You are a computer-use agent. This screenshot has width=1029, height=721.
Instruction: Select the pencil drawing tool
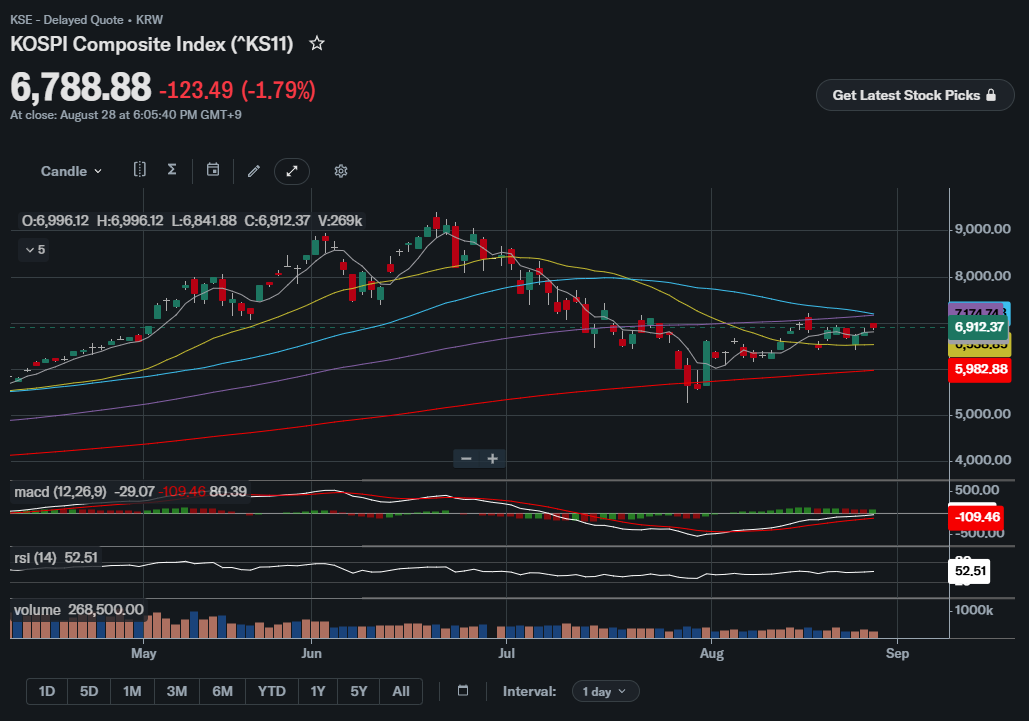[x=254, y=171]
